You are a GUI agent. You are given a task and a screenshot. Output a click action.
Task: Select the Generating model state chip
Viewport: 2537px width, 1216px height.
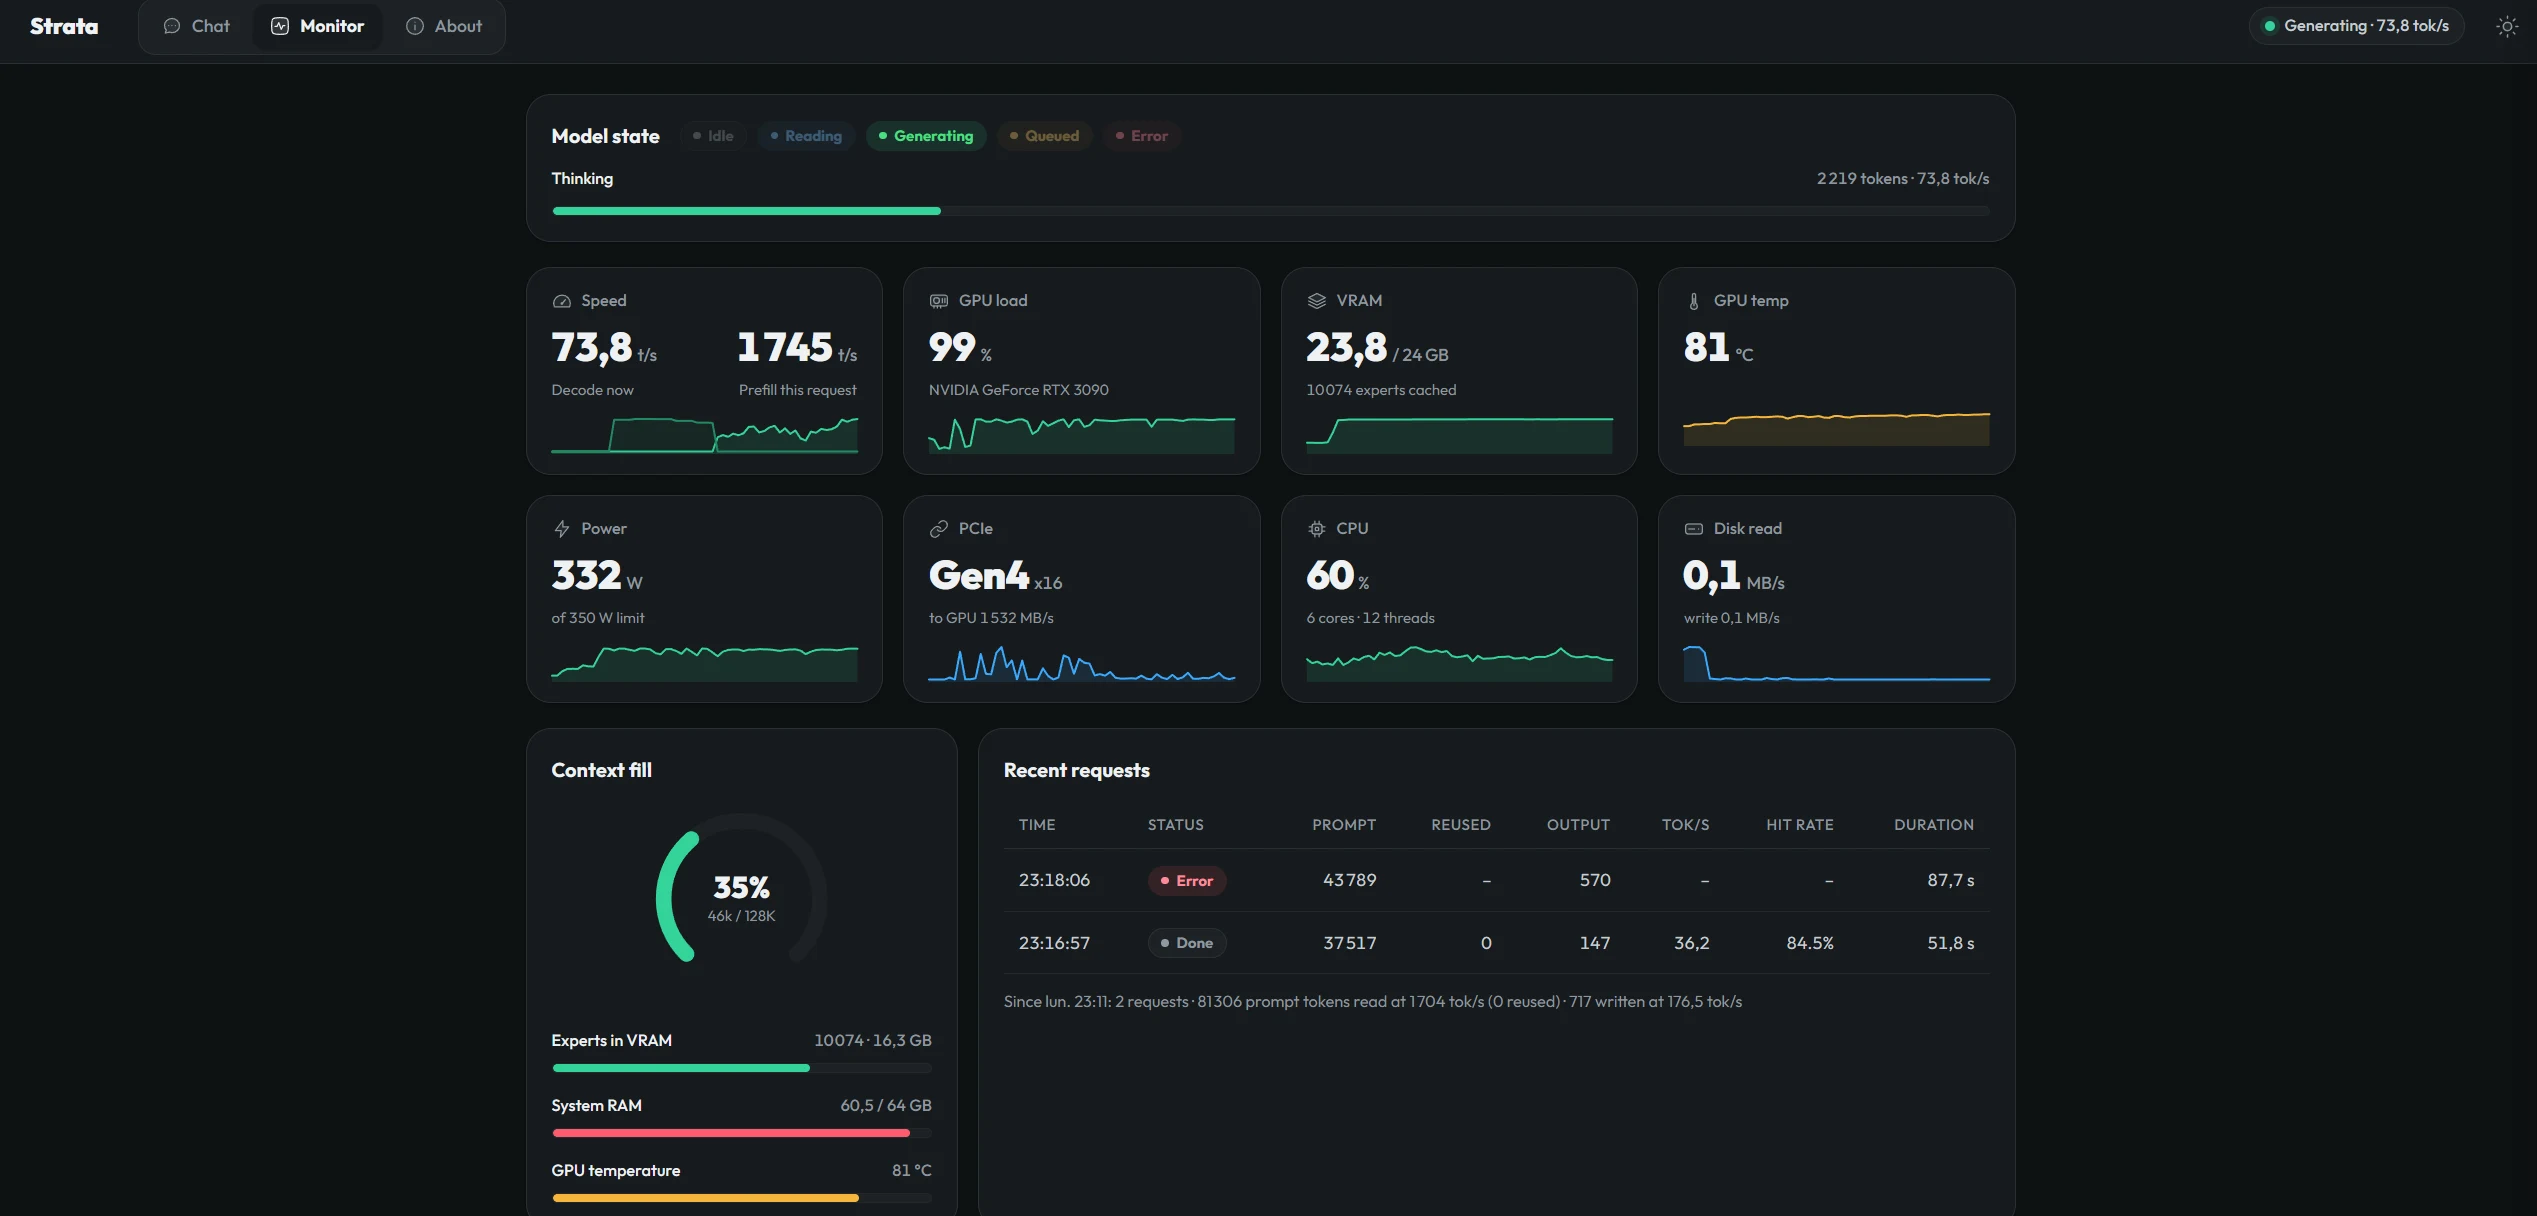[x=926, y=136]
